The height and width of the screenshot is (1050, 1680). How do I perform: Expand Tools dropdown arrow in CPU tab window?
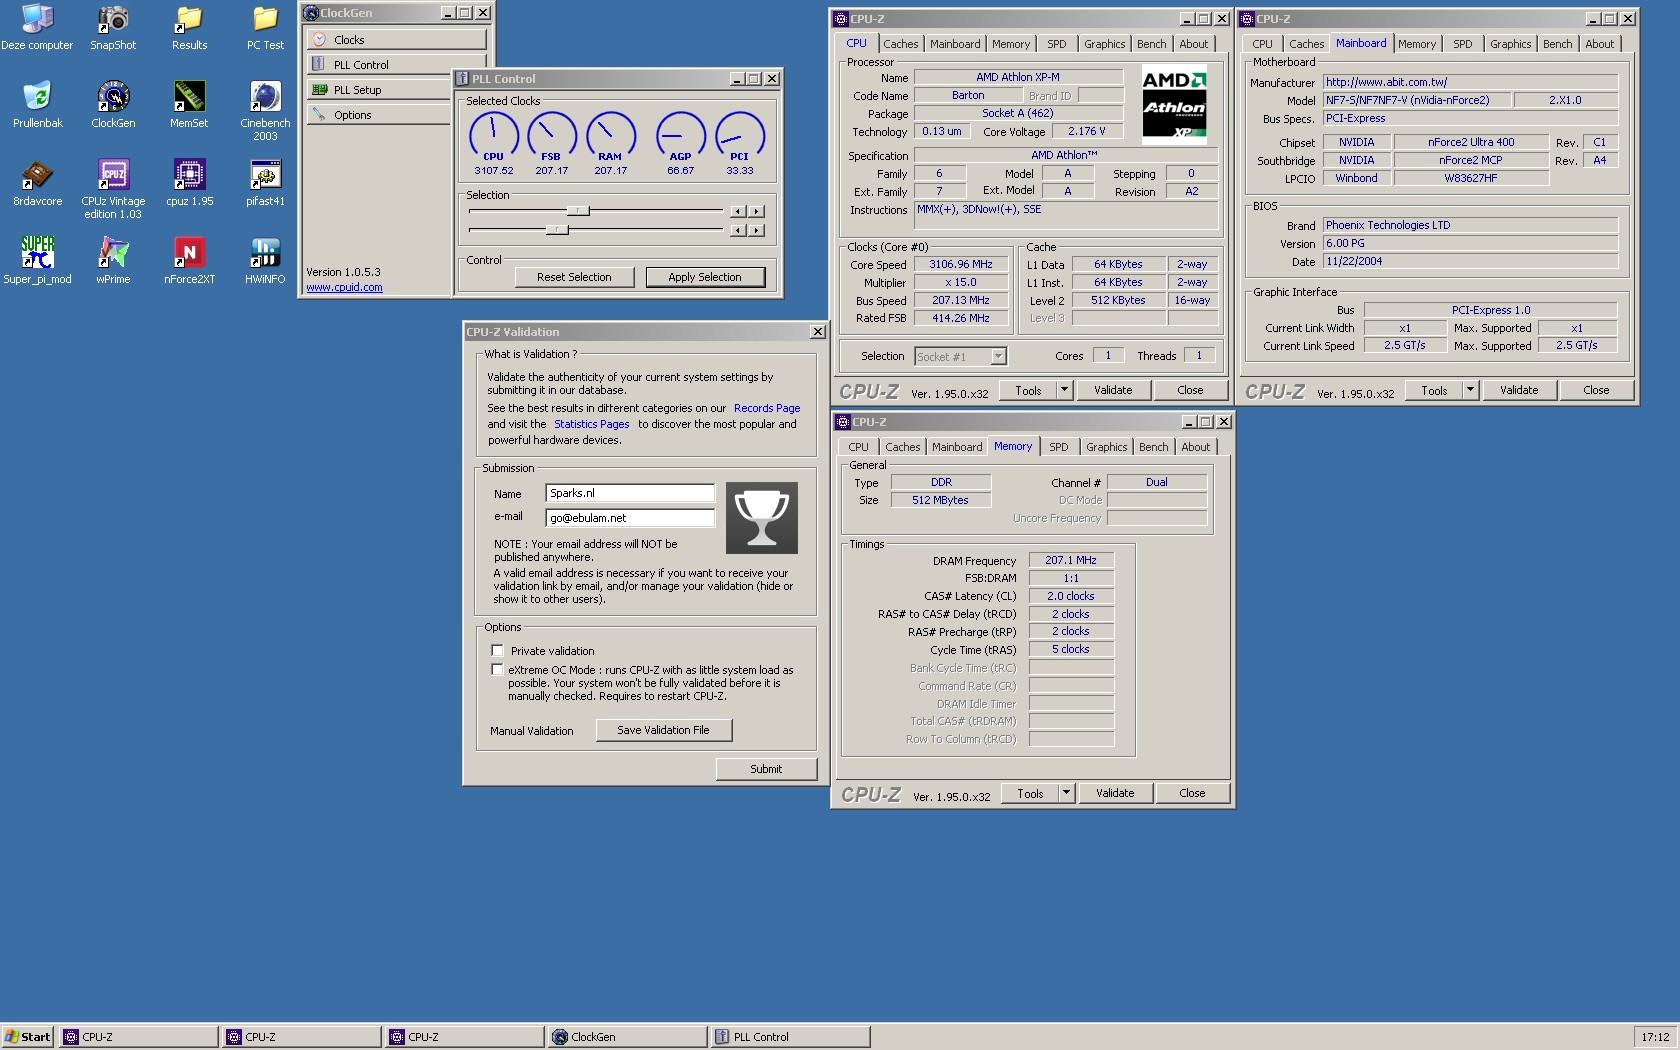click(1064, 390)
